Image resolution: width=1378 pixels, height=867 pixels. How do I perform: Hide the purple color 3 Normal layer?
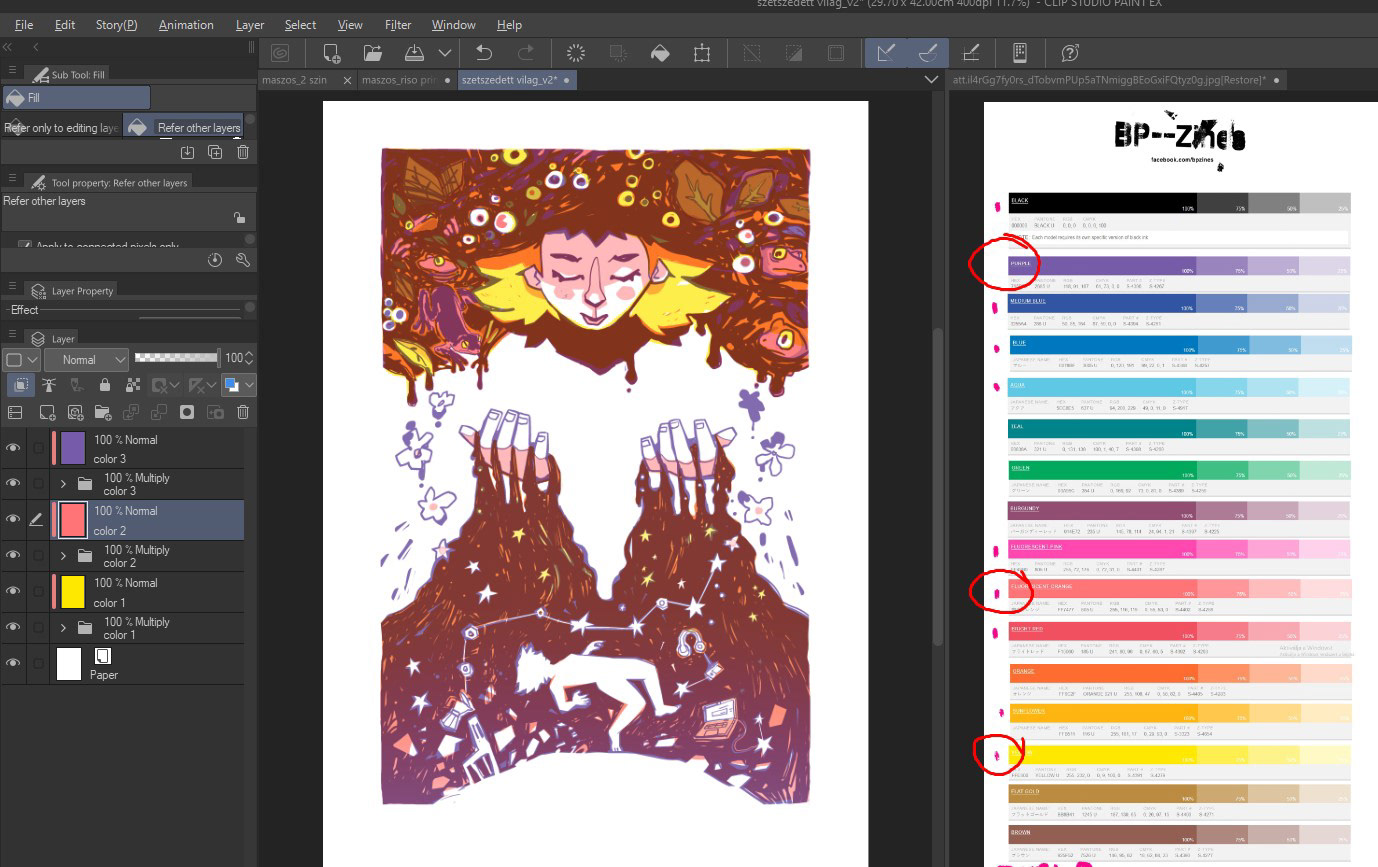pyautogui.click(x=13, y=447)
